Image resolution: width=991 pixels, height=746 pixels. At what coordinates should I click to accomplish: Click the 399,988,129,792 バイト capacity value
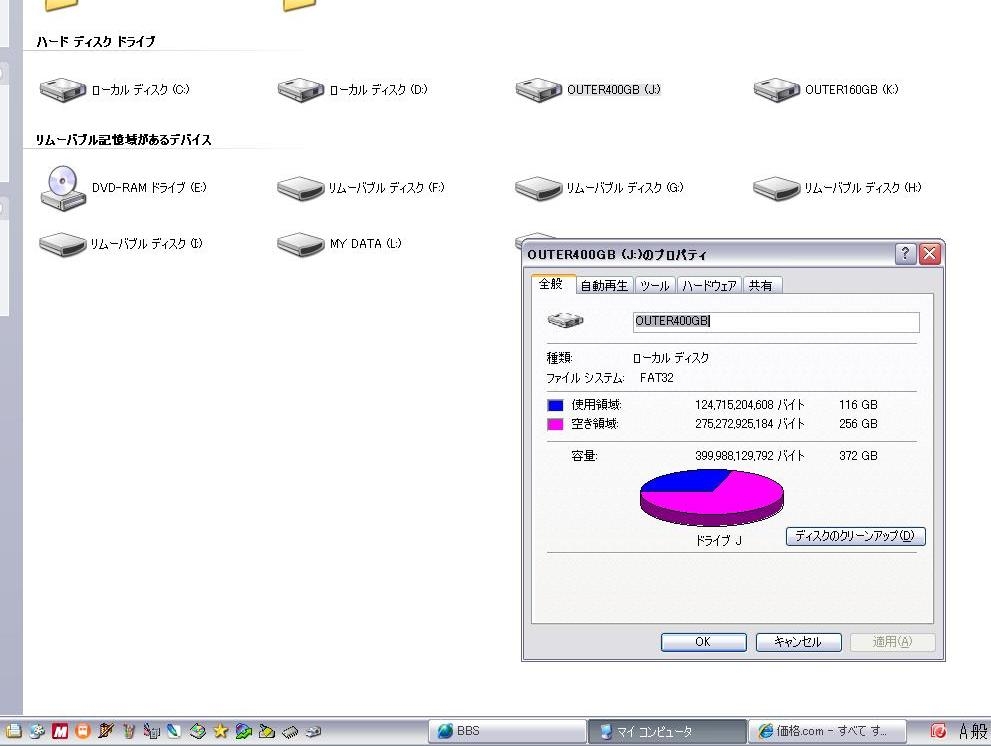point(750,456)
